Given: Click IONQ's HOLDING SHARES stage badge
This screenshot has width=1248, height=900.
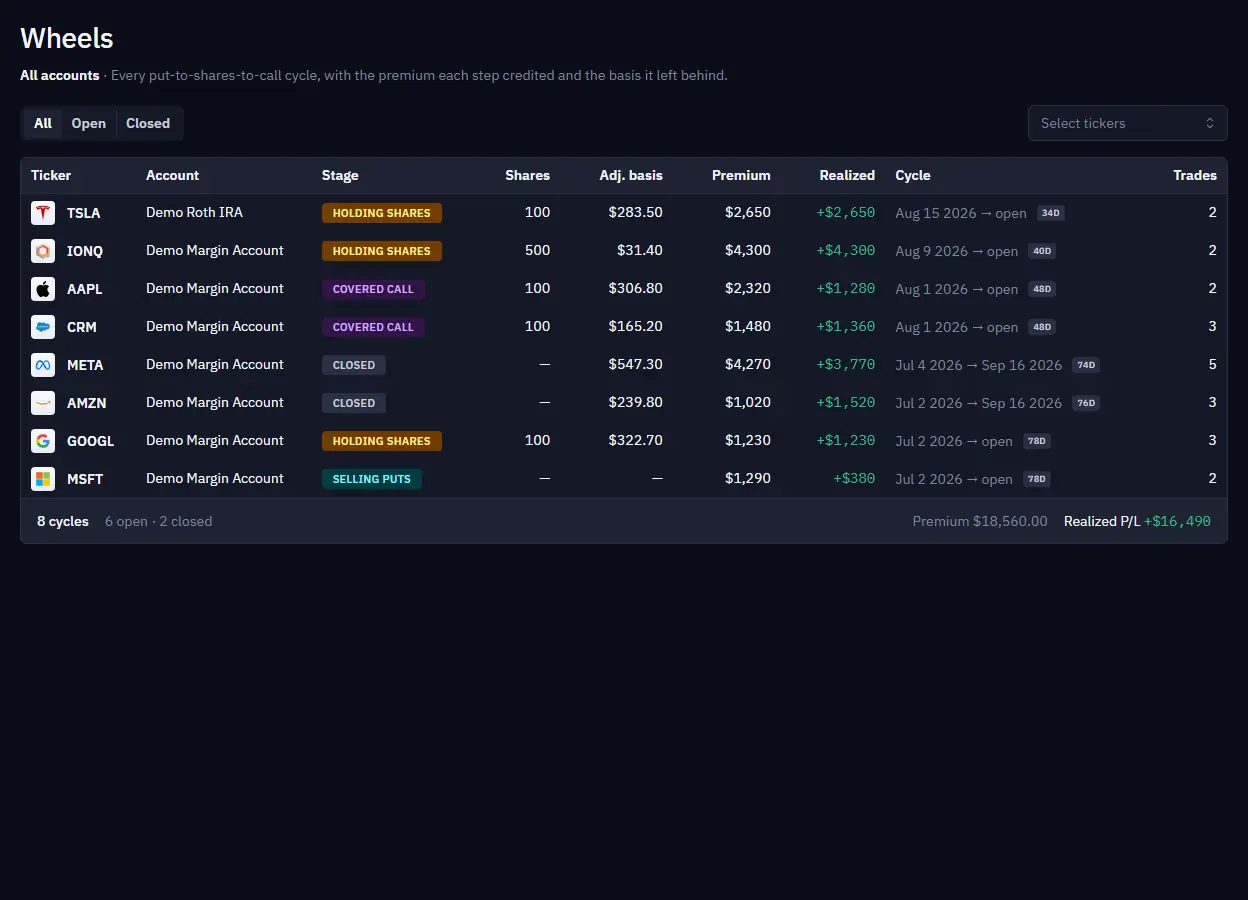Looking at the screenshot, I should (382, 251).
